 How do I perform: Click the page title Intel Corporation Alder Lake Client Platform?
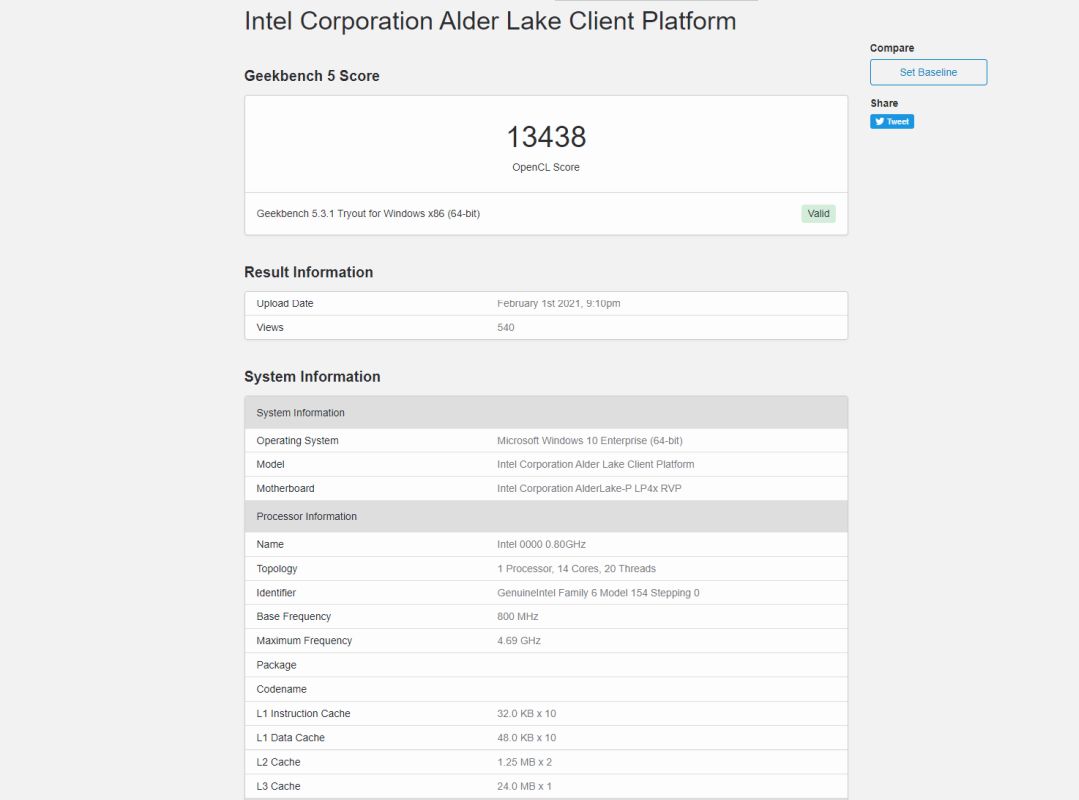[x=490, y=21]
